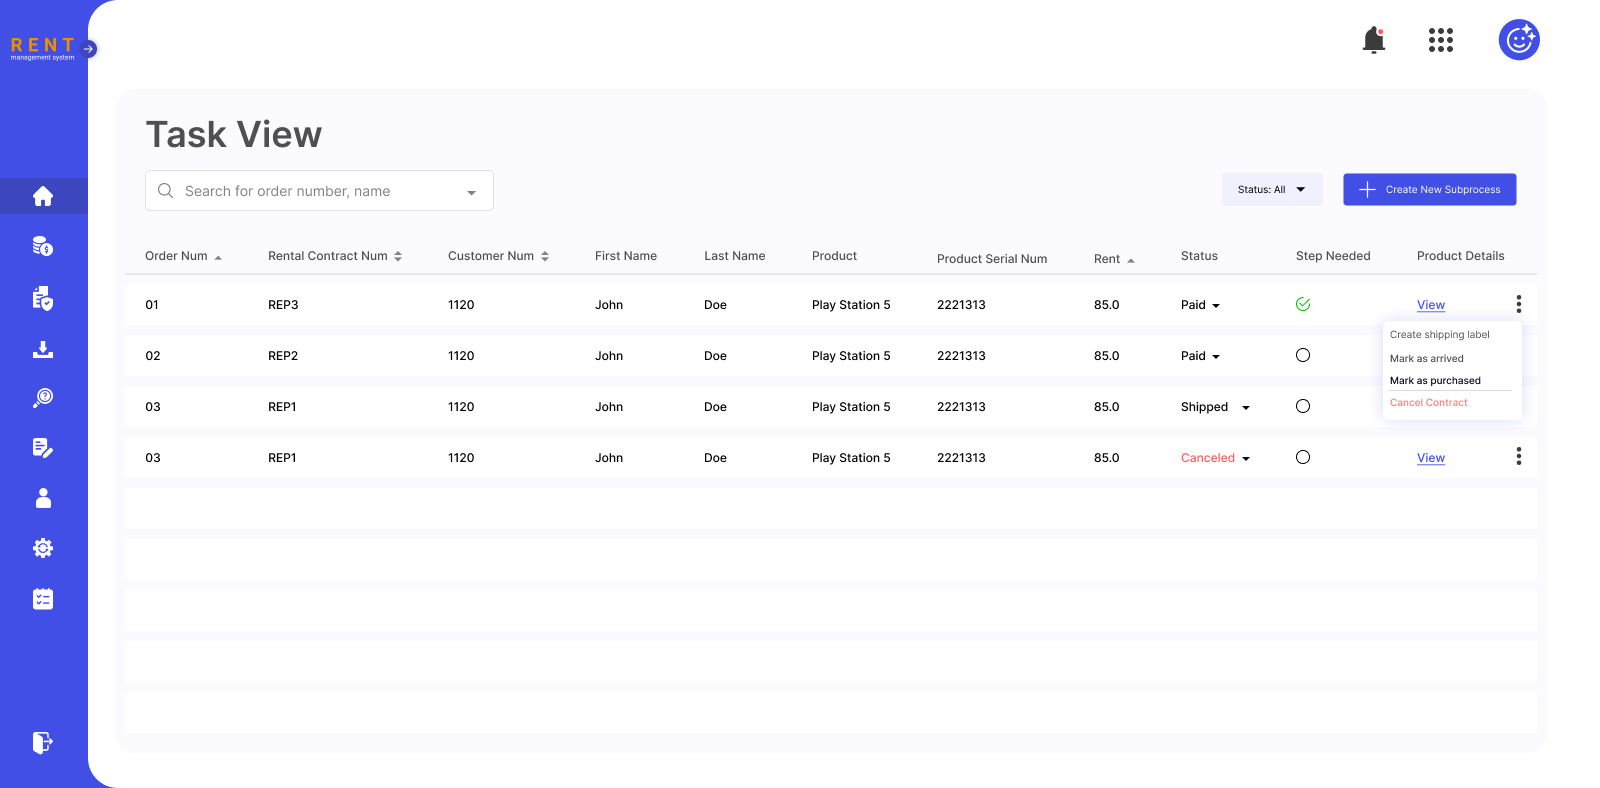
Task: Expand the Canceled status dropdown
Action: point(1246,459)
